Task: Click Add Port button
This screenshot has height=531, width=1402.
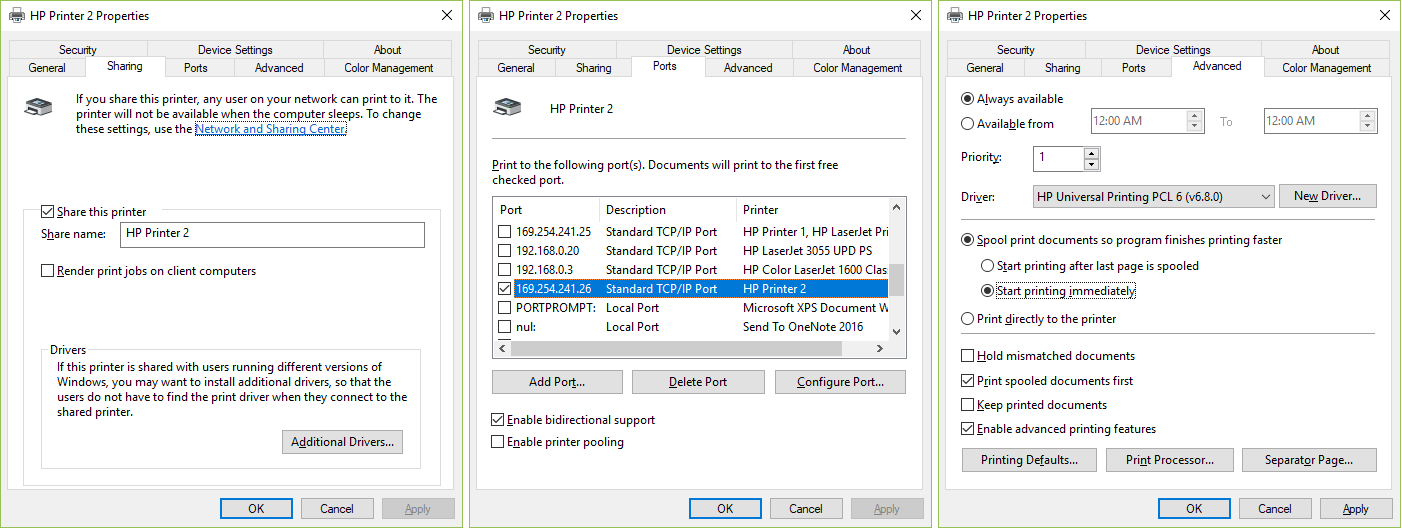Action: (x=557, y=382)
